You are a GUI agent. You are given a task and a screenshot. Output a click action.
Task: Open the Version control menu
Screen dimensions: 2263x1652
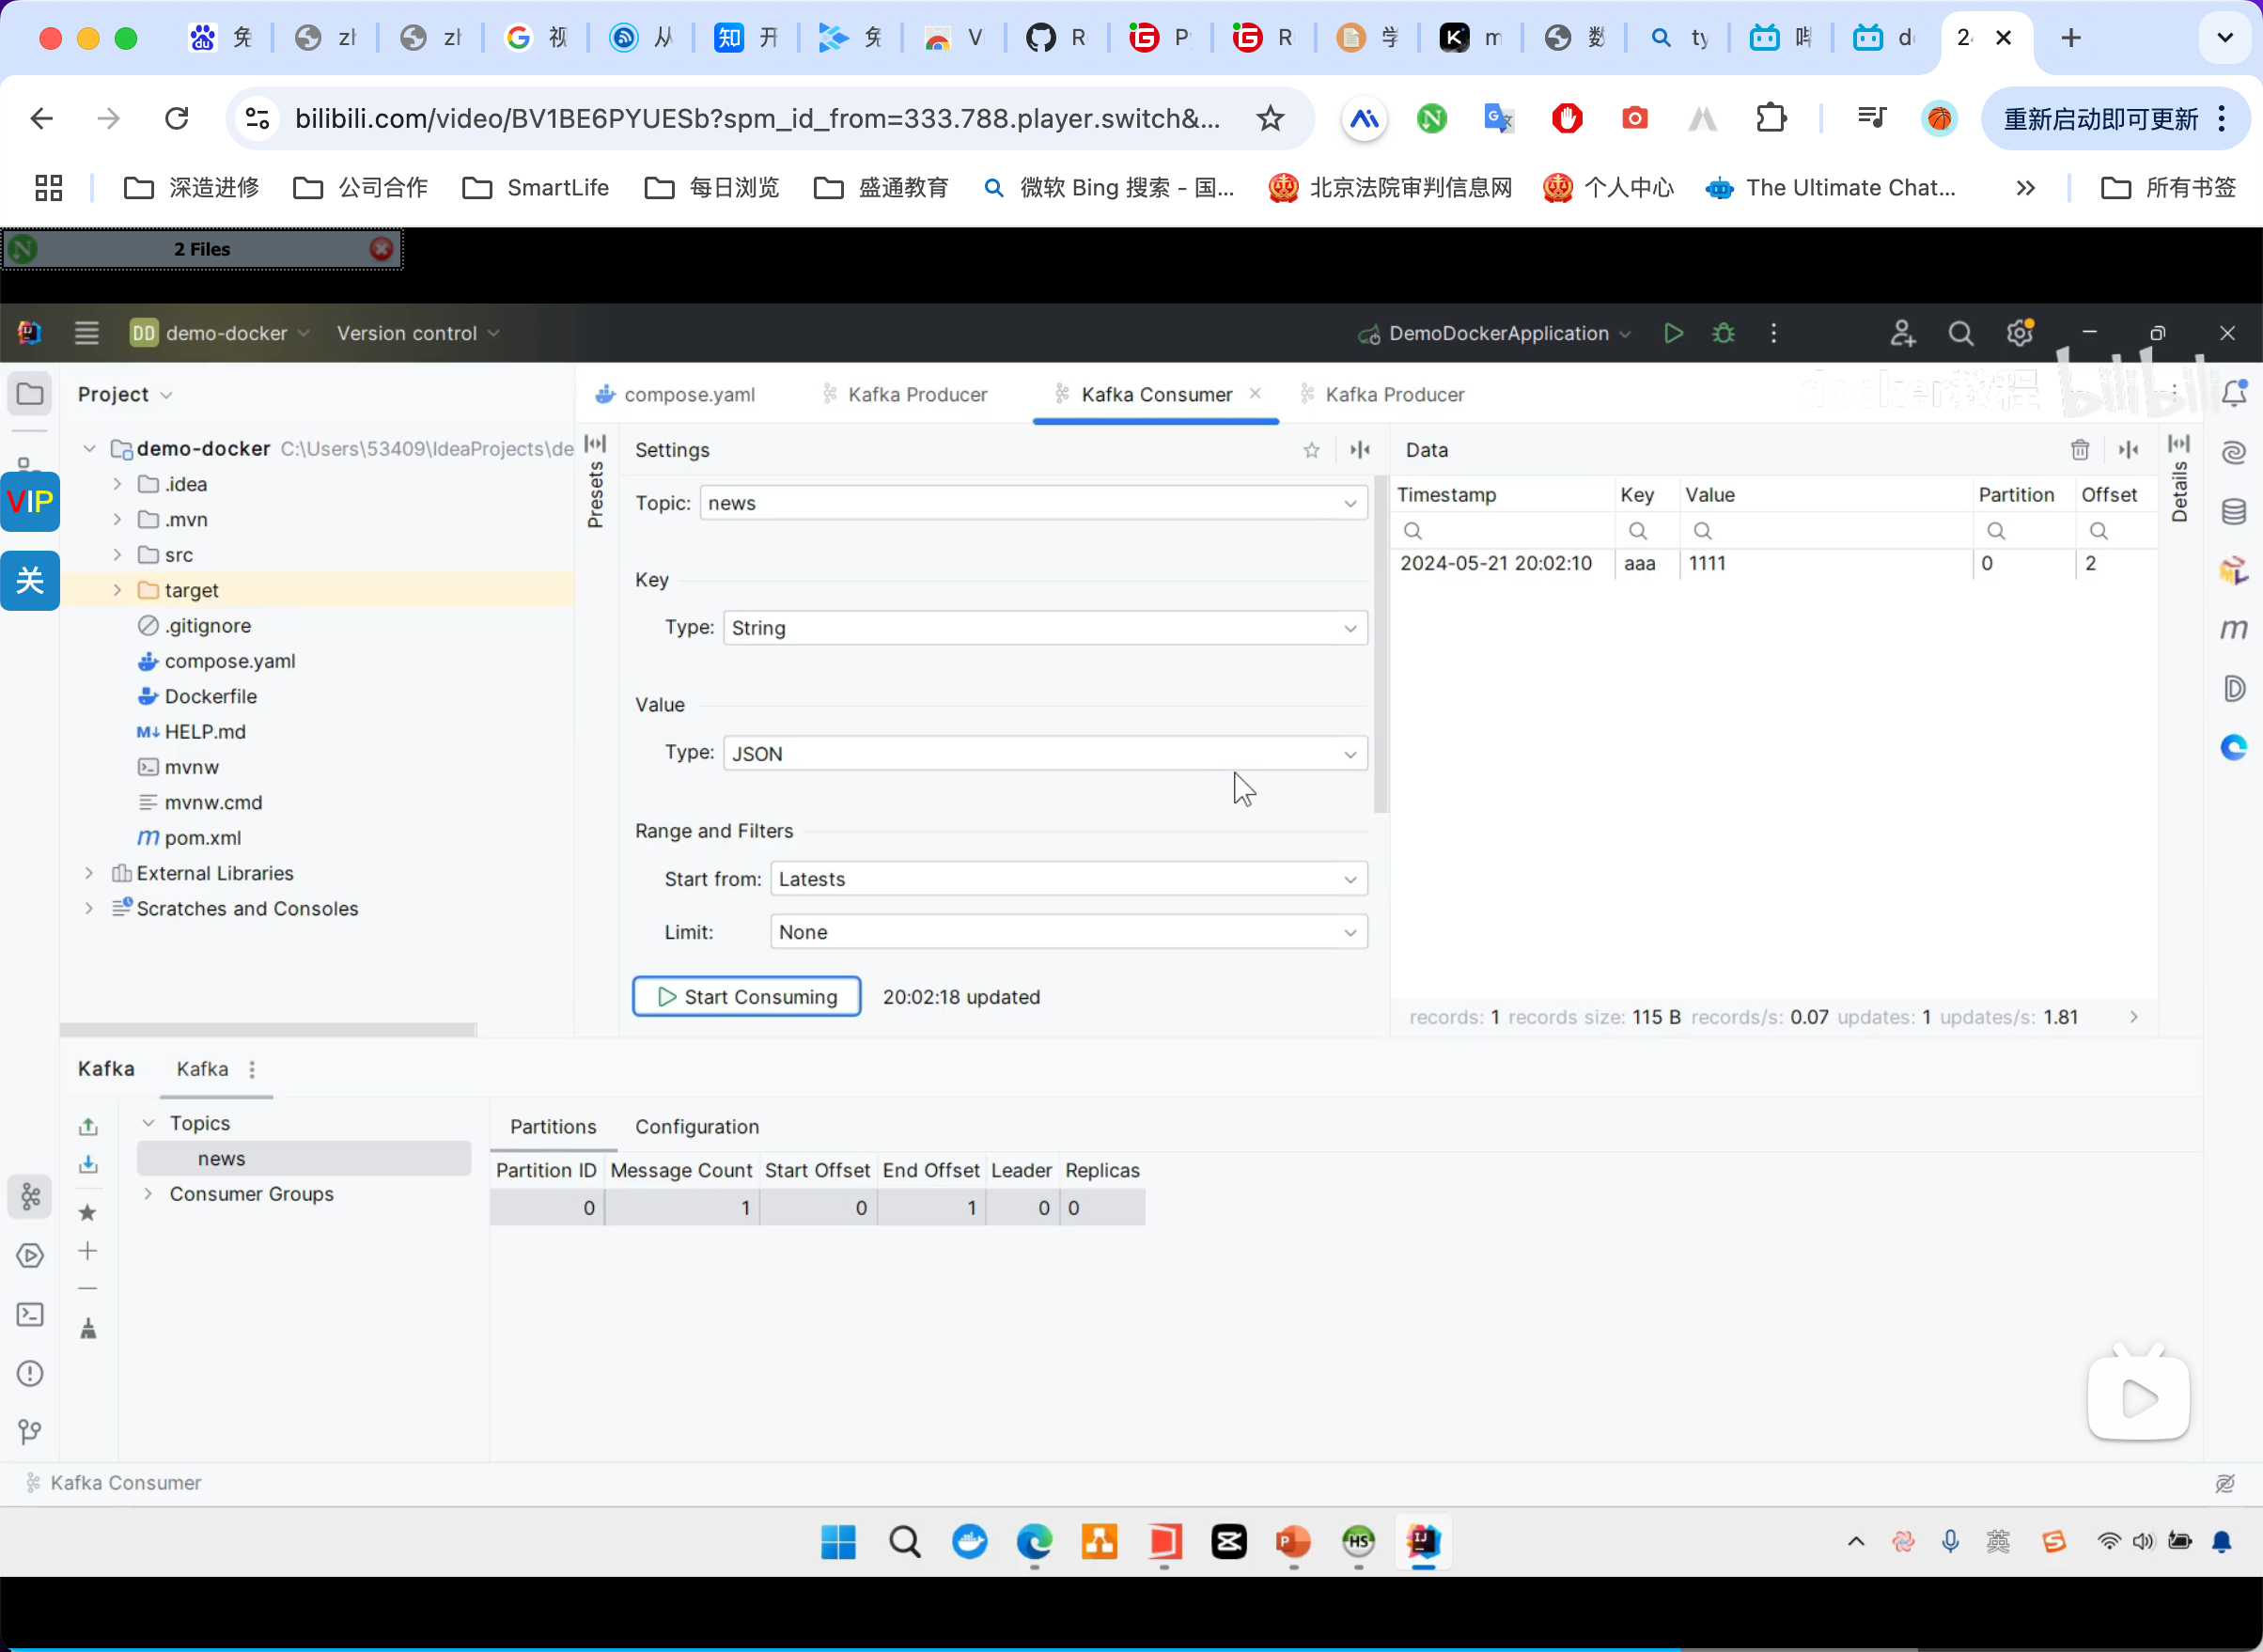tap(417, 333)
